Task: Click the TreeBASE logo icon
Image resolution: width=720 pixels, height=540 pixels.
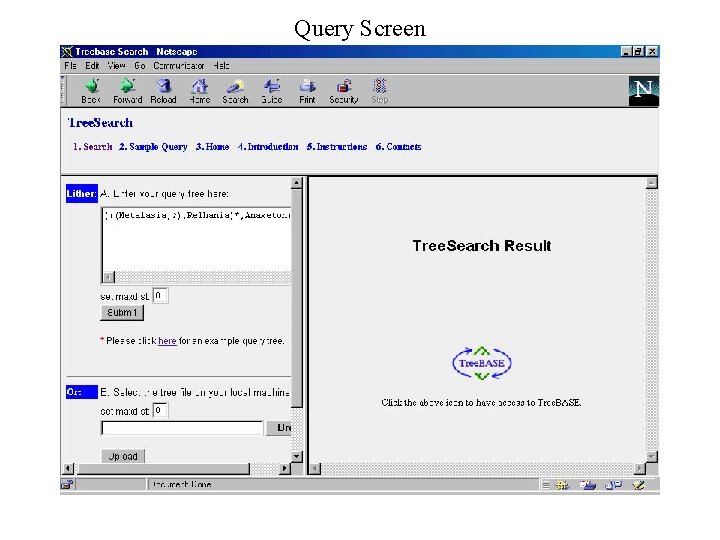Action: 482,363
